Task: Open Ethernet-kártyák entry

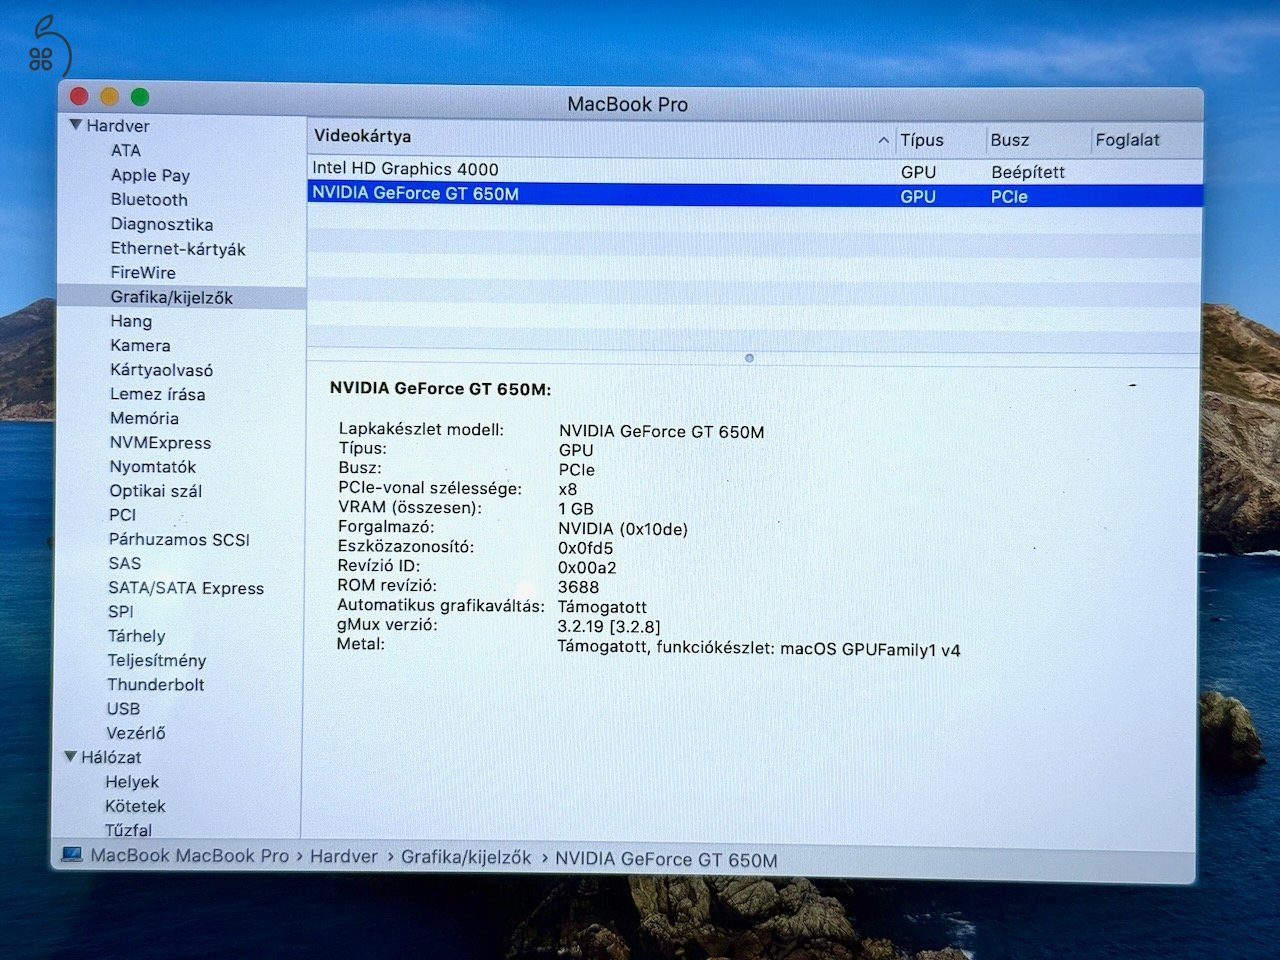Action: [x=178, y=249]
